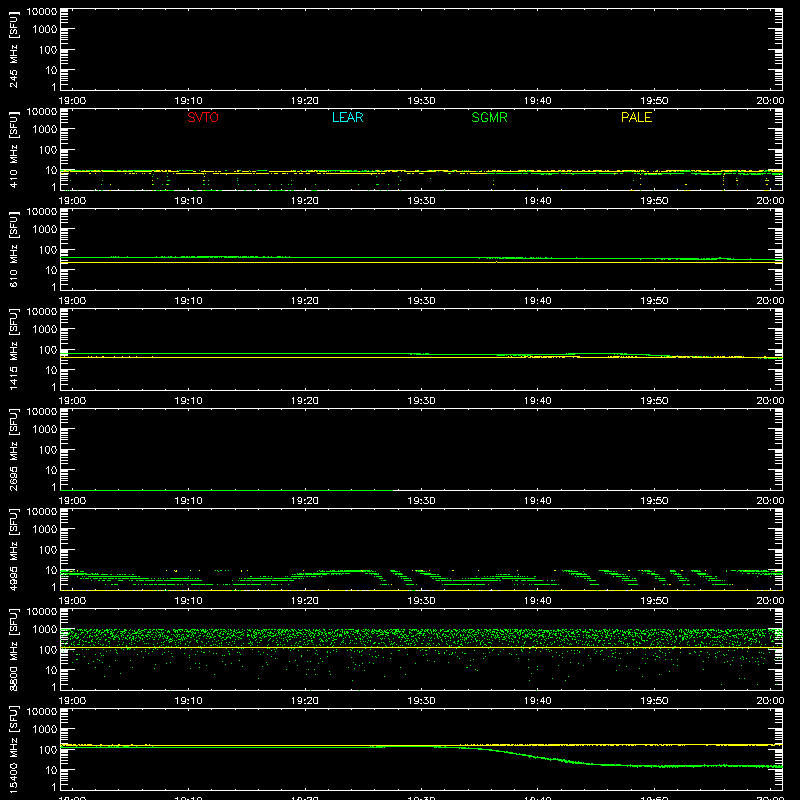800x800 pixels.
Task: Click the 100 tick label on 4995 MHz axis
Action: click(48, 550)
